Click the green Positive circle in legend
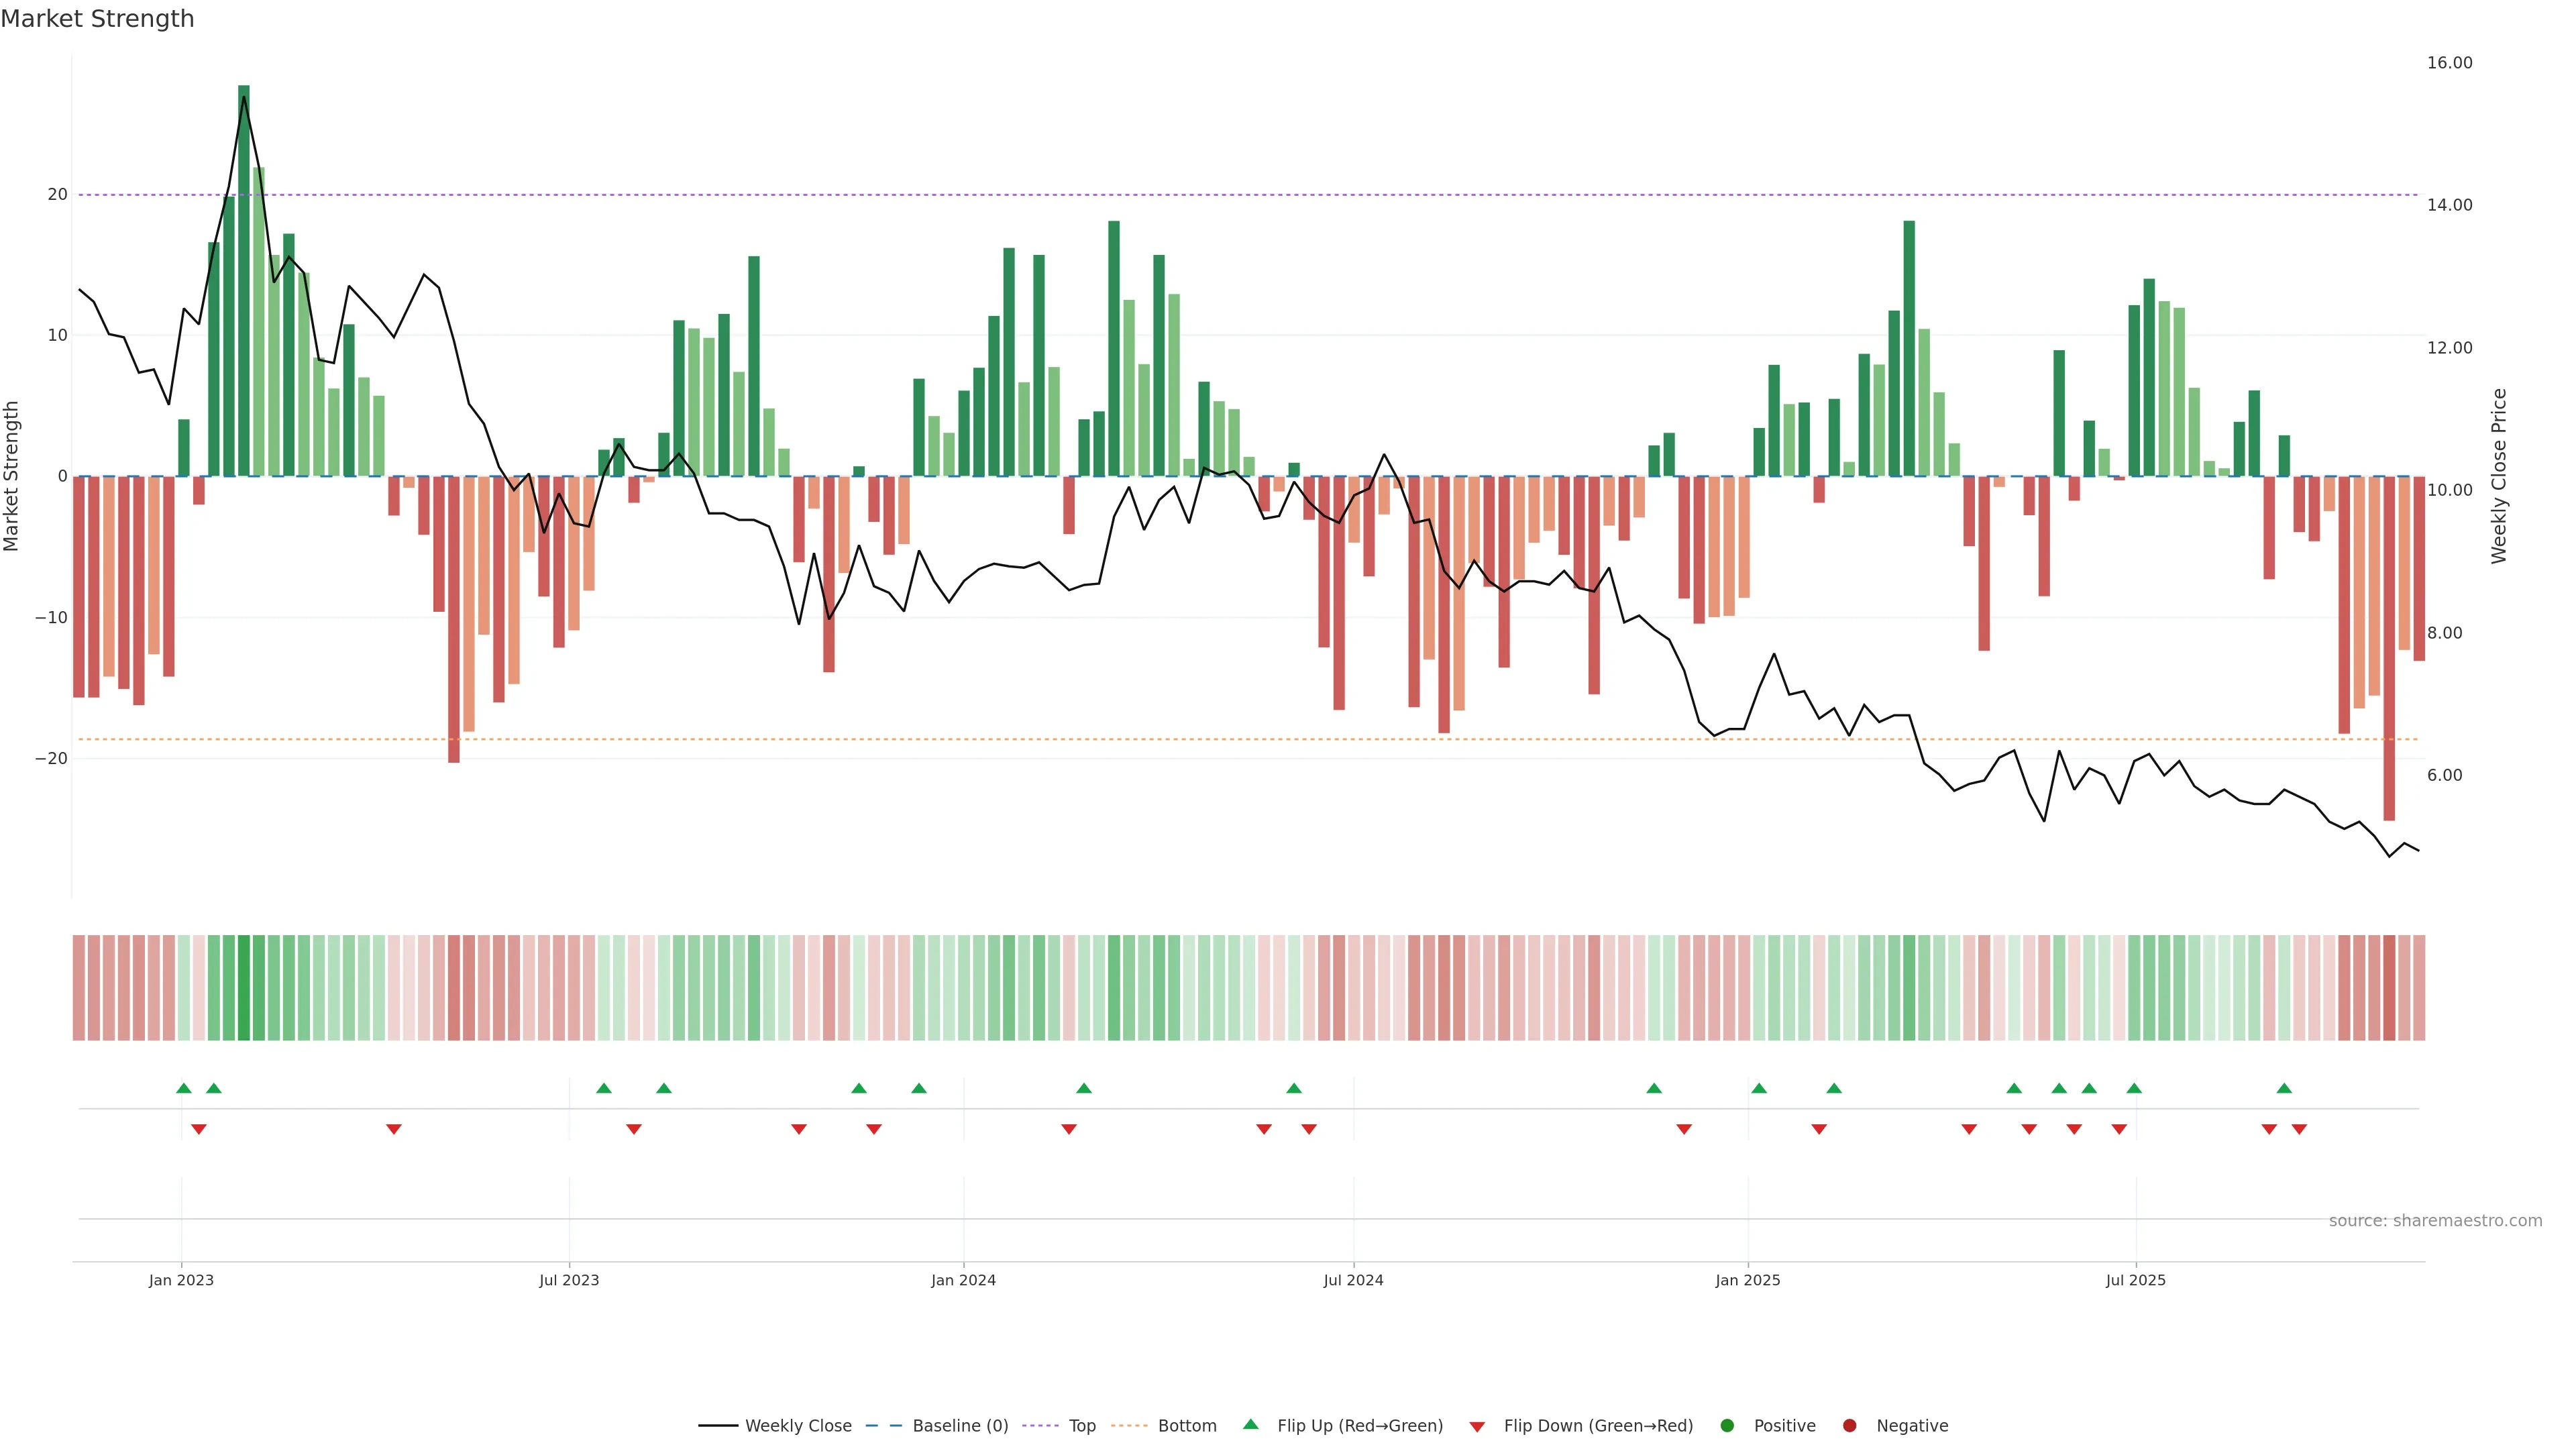This screenshot has height=1449, width=2576. coord(1727,1426)
